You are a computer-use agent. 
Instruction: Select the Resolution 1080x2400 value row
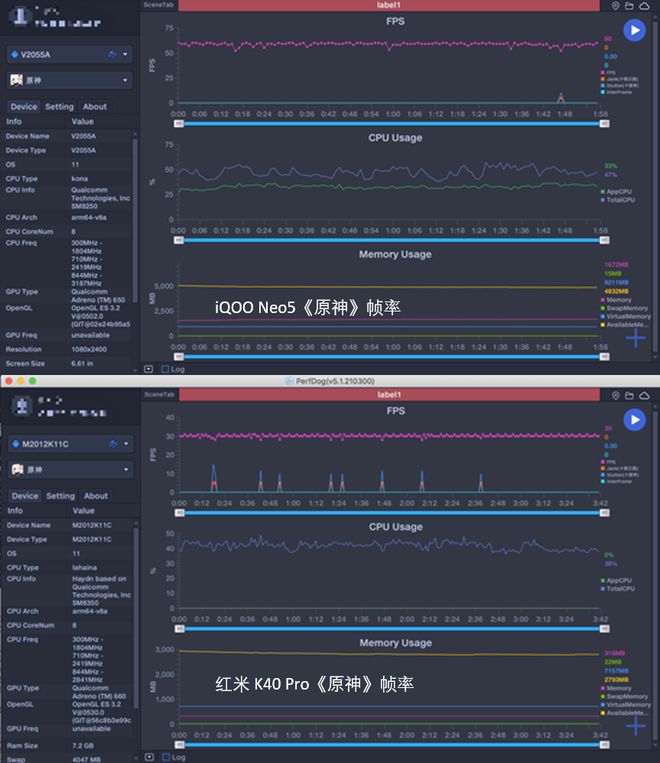click(x=68, y=349)
